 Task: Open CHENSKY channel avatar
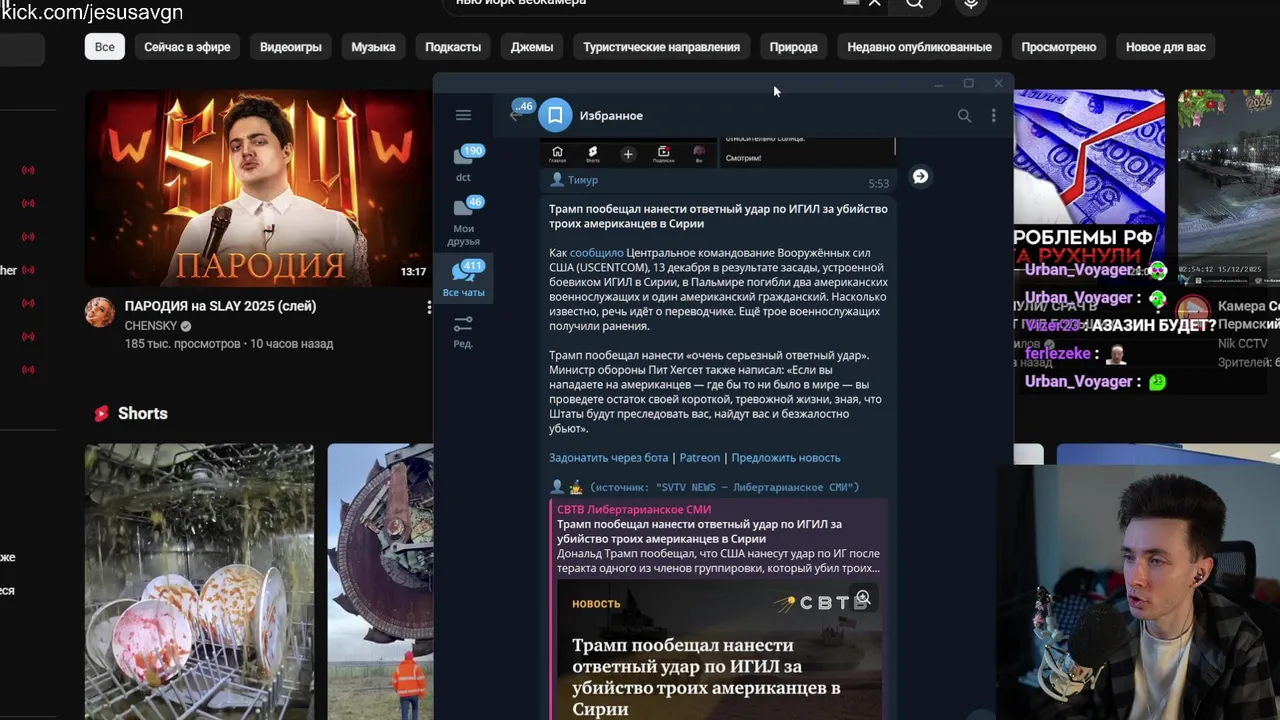click(x=99, y=312)
